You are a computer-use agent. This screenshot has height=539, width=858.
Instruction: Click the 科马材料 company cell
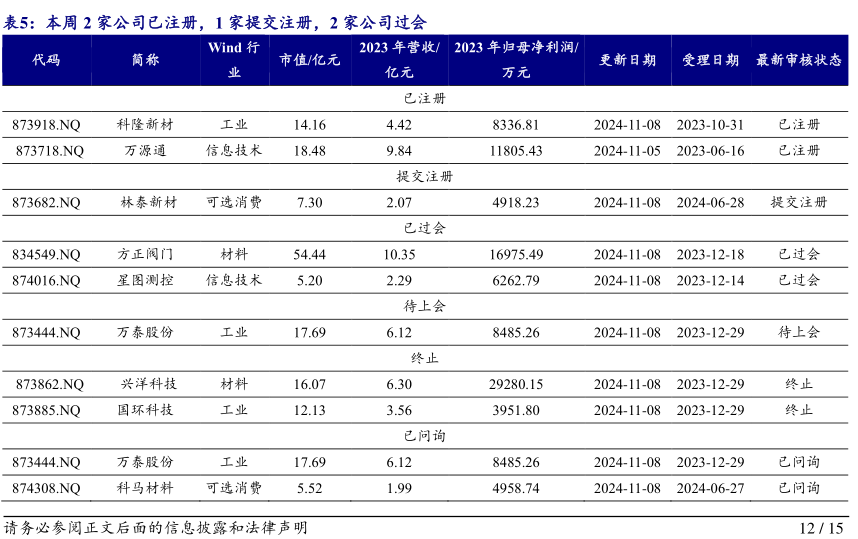coord(145,488)
